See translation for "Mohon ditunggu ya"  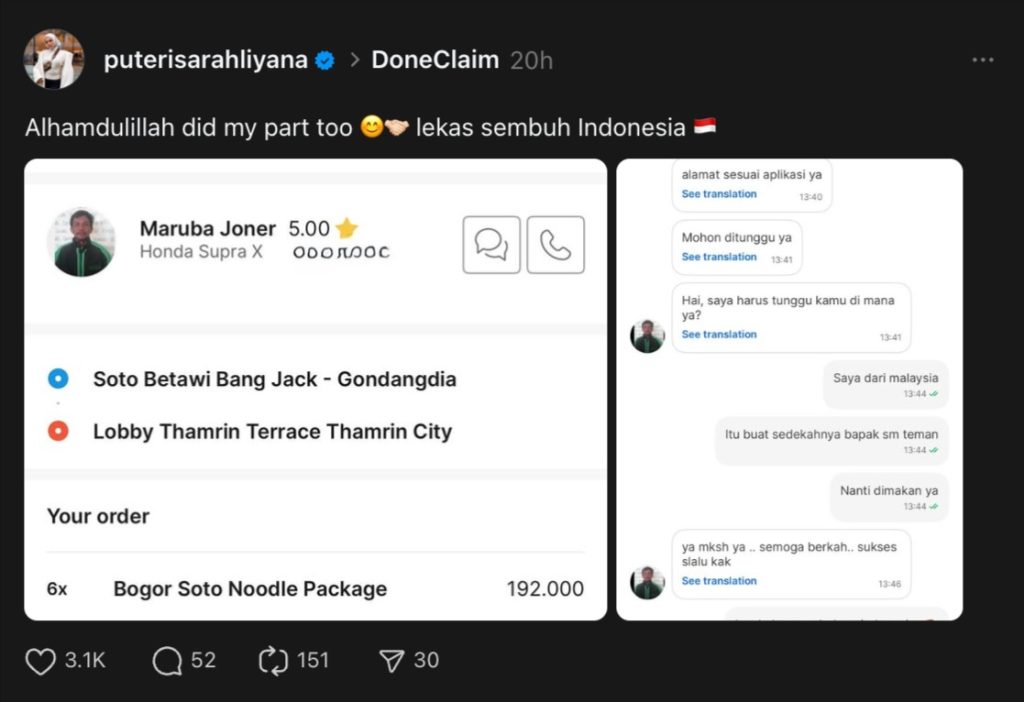point(719,257)
